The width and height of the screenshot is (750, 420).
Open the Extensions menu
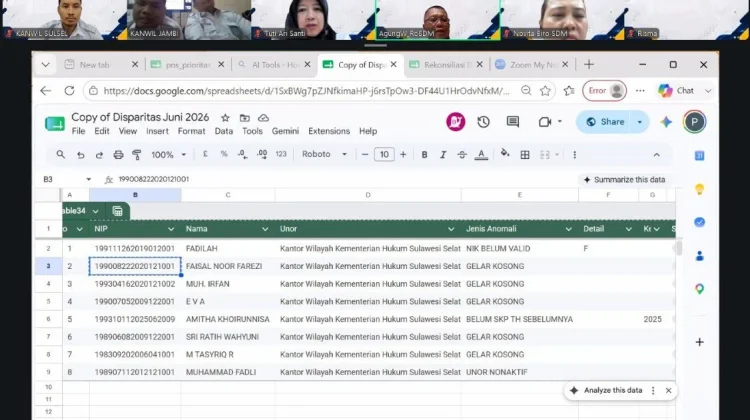[x=329, y=131]
